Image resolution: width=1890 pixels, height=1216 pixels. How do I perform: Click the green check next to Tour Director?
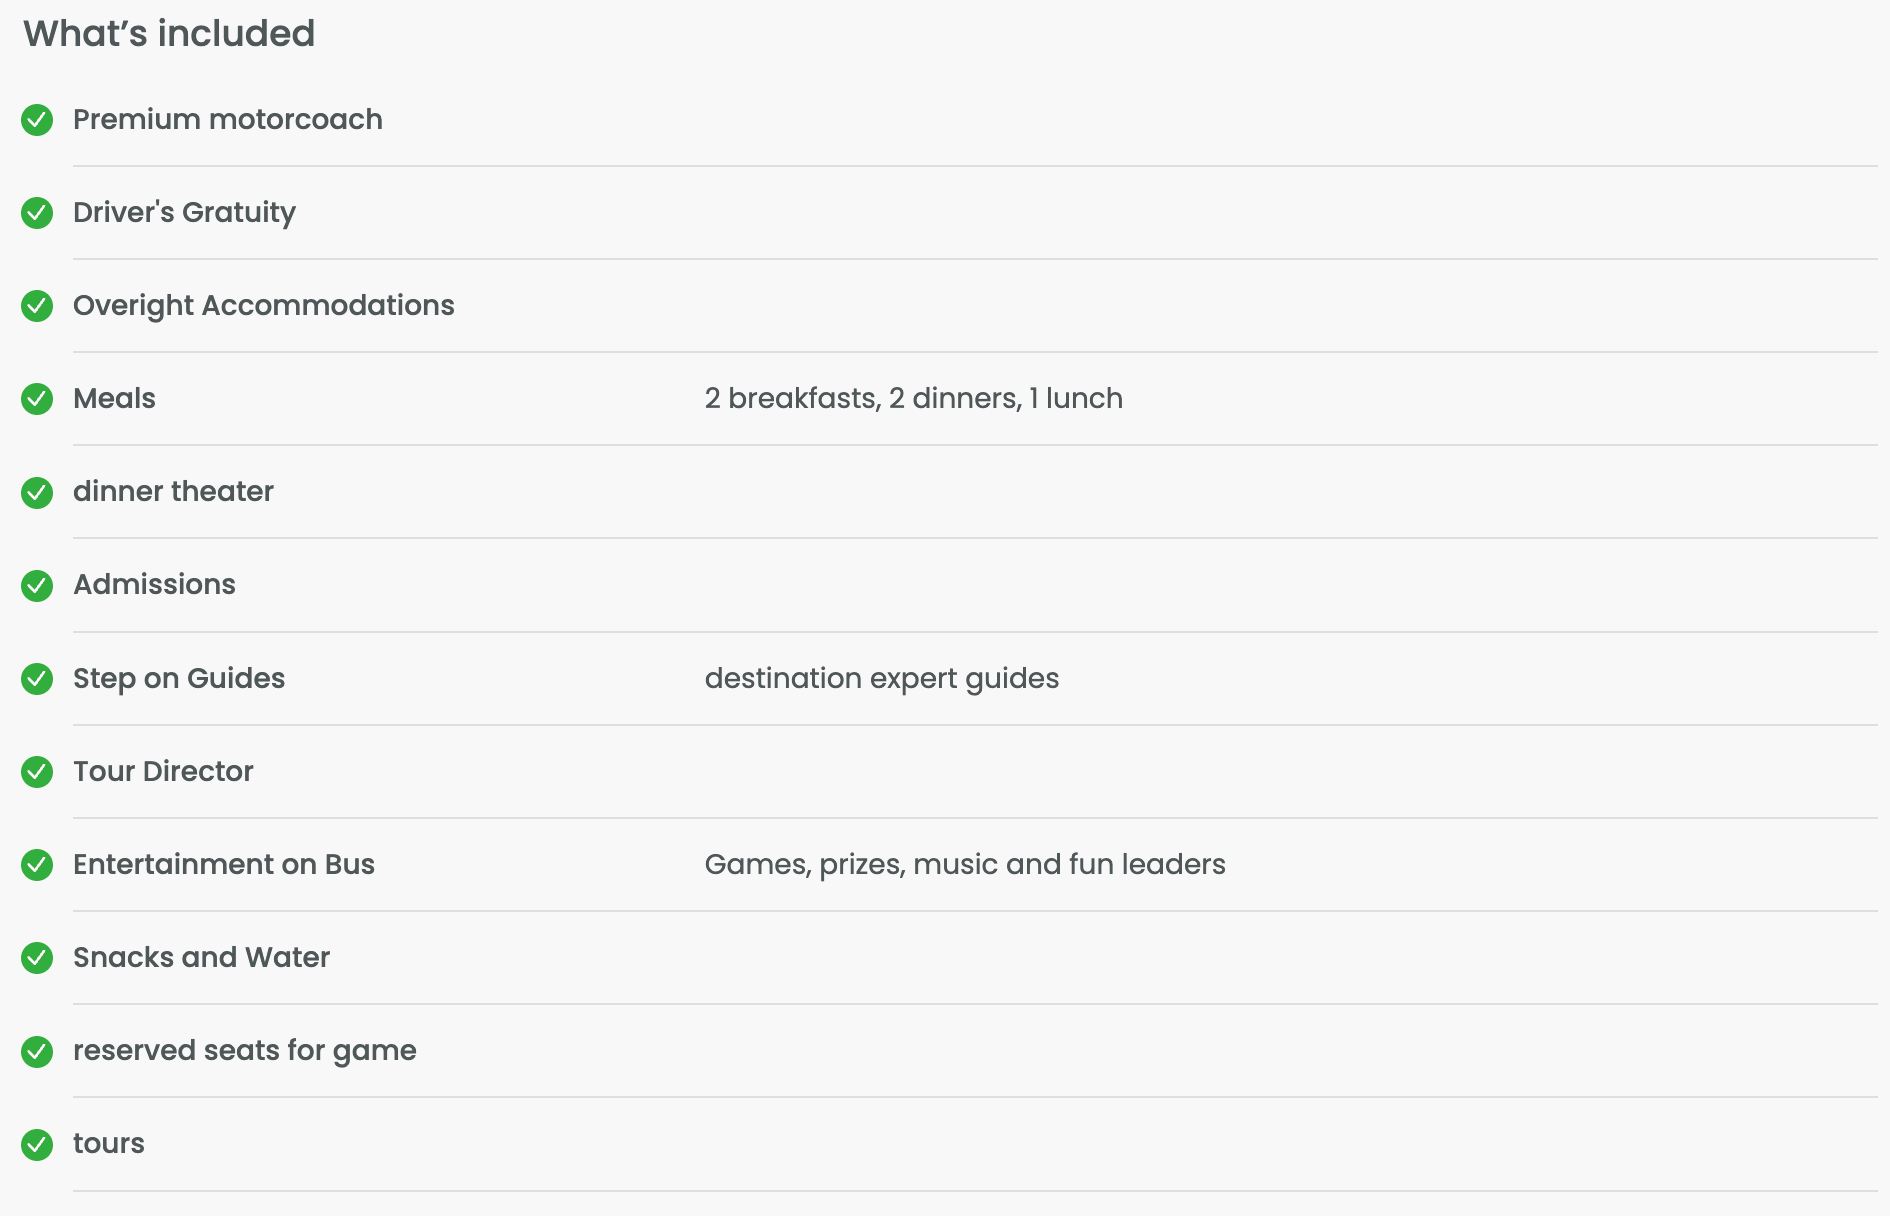[x=37, y=772]
